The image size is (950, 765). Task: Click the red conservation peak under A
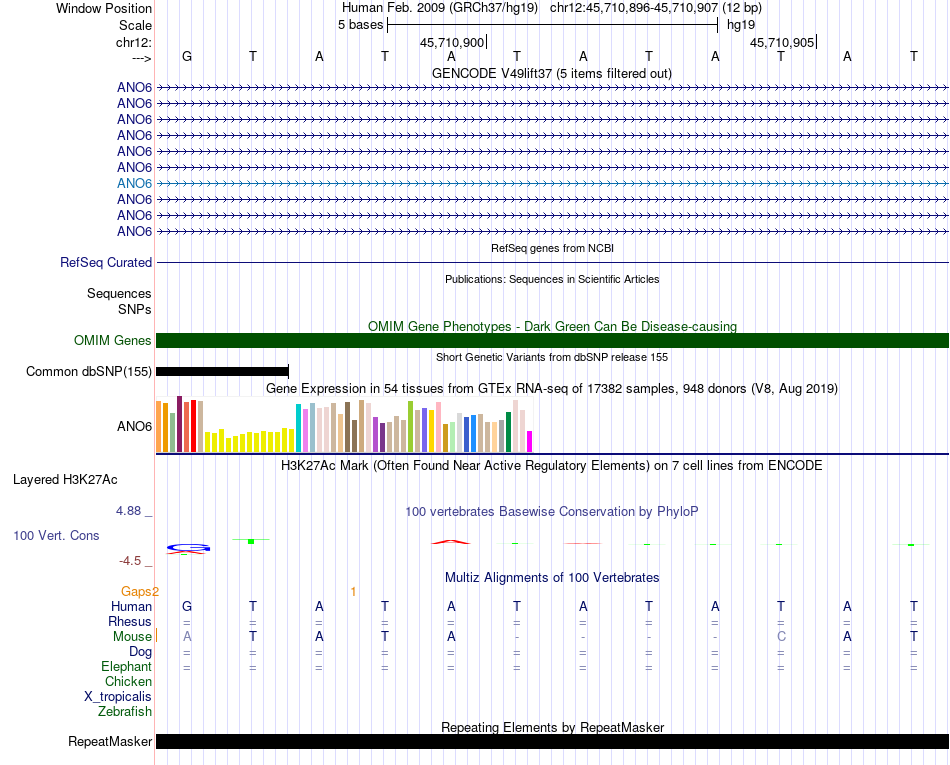point(451,542)
